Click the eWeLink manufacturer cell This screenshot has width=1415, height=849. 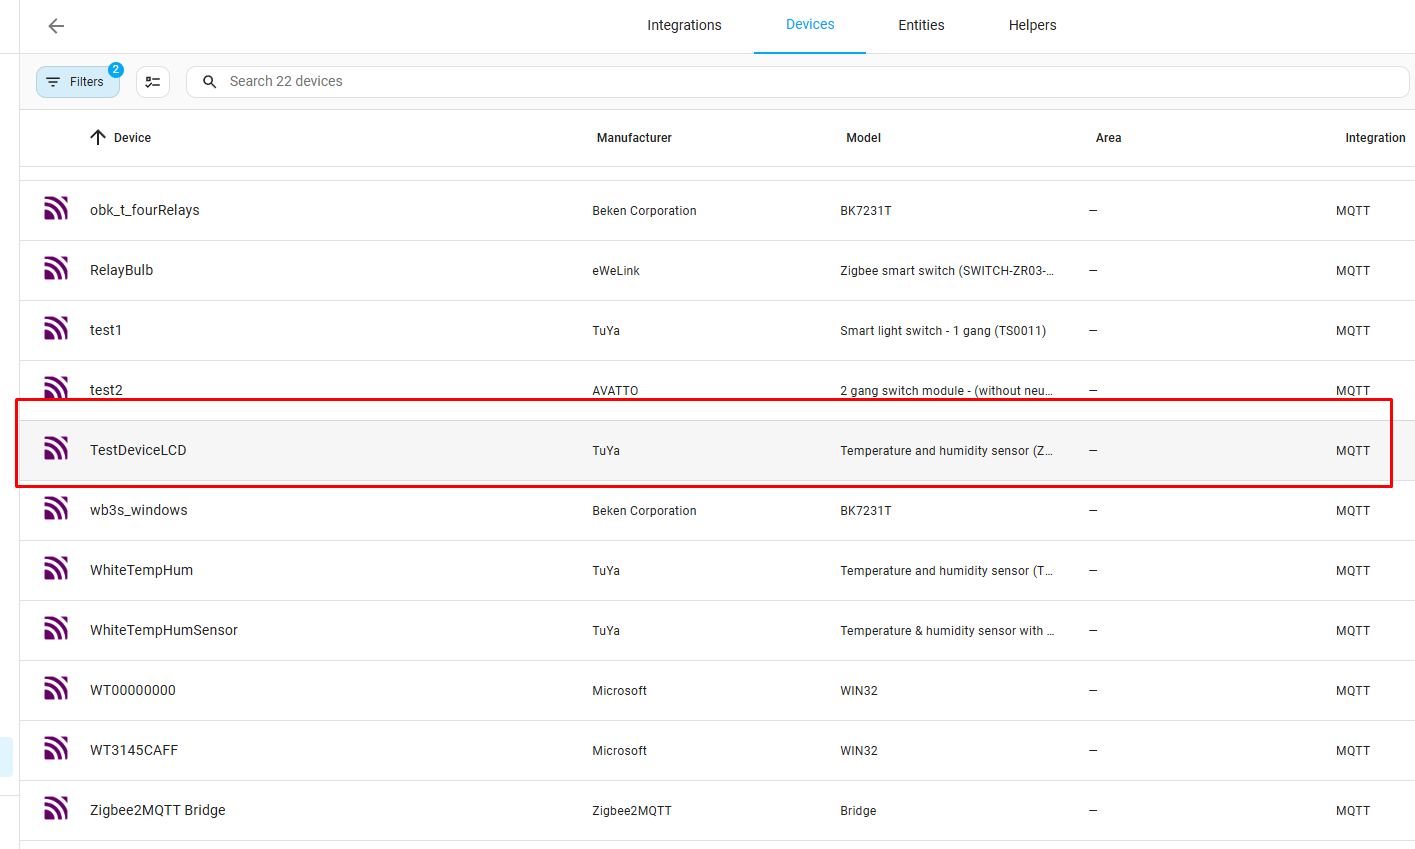pos(616,271)
